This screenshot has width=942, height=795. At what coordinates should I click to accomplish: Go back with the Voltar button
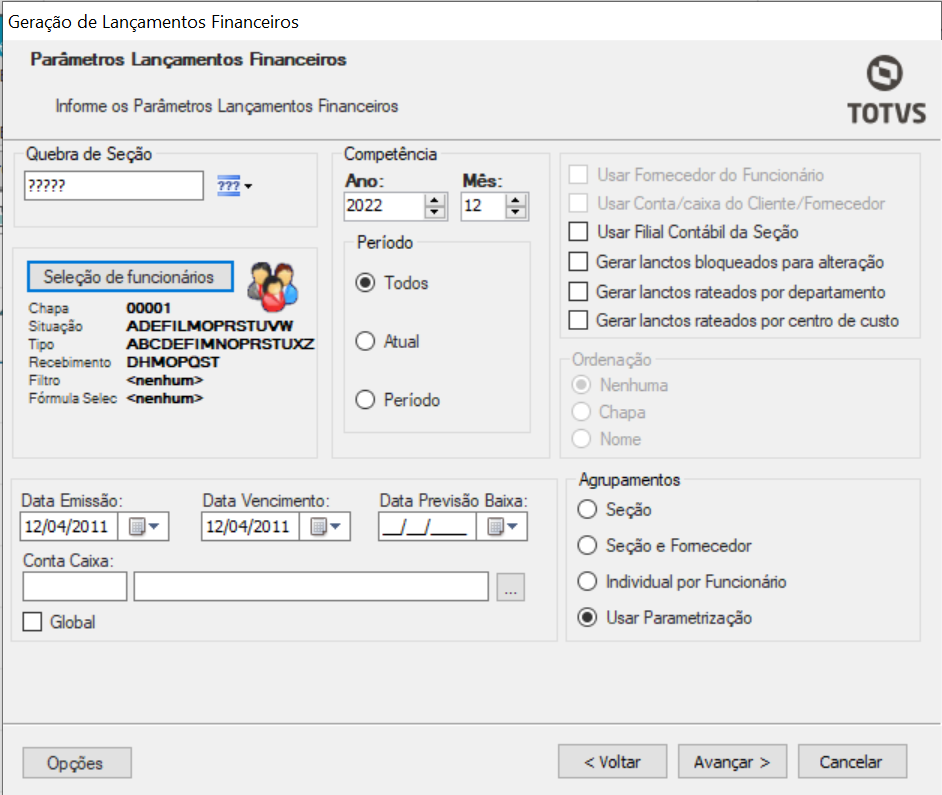[x=612, y=762]
